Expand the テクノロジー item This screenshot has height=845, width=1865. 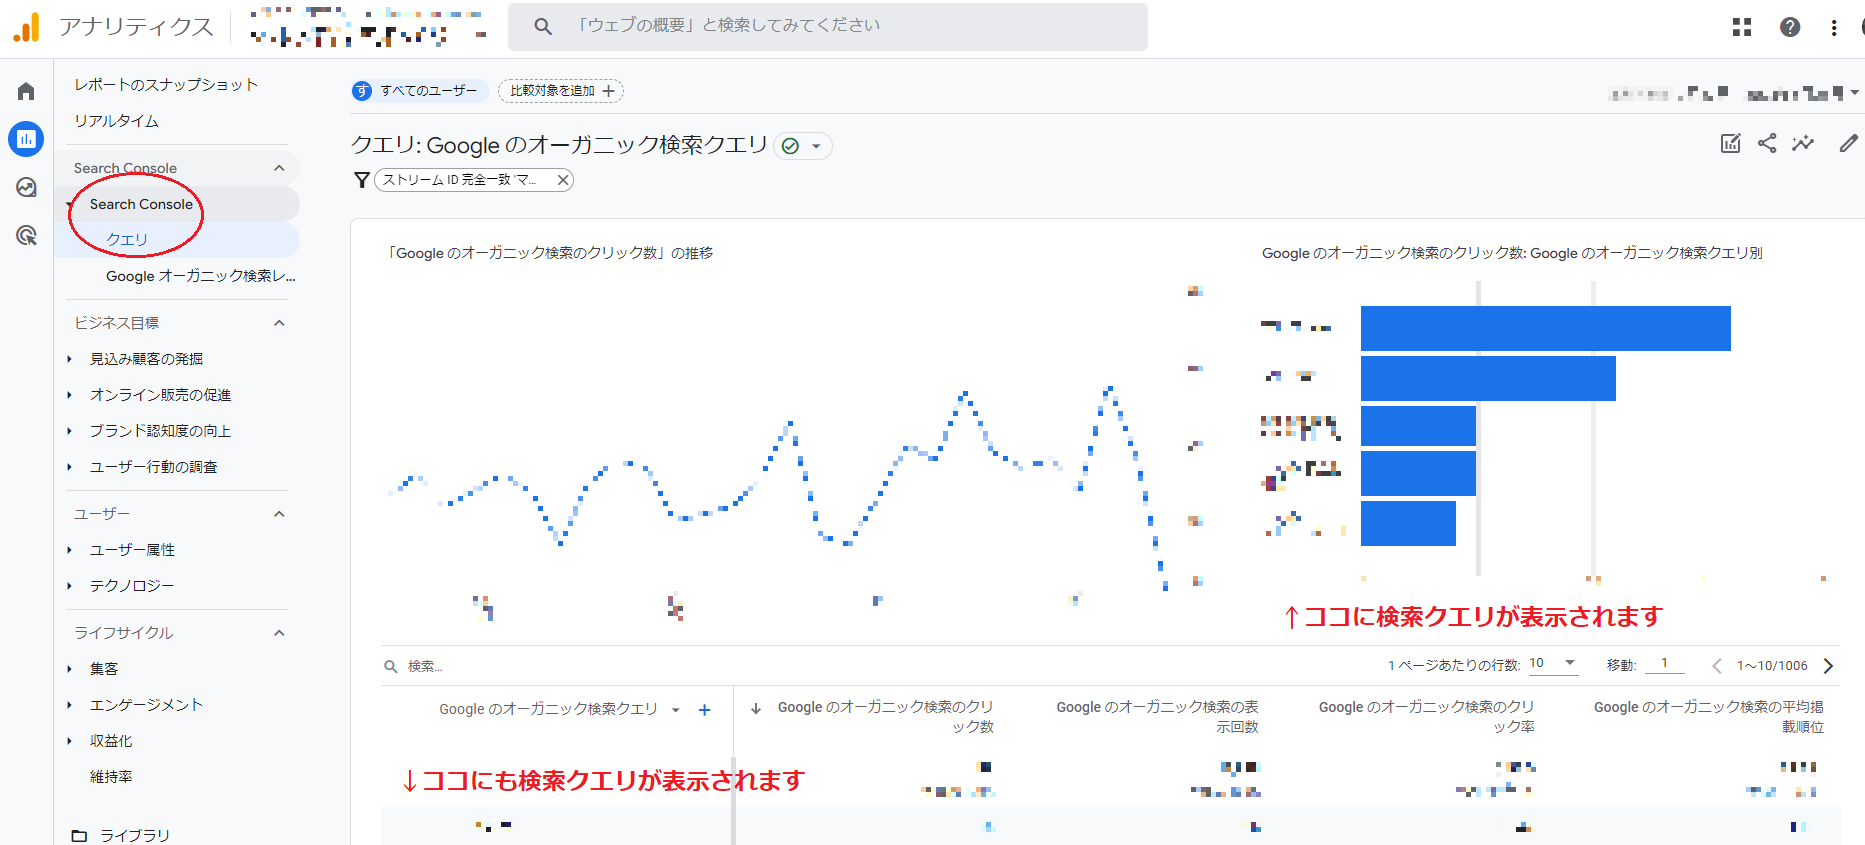pyautogui.click(x=69, y=586)
